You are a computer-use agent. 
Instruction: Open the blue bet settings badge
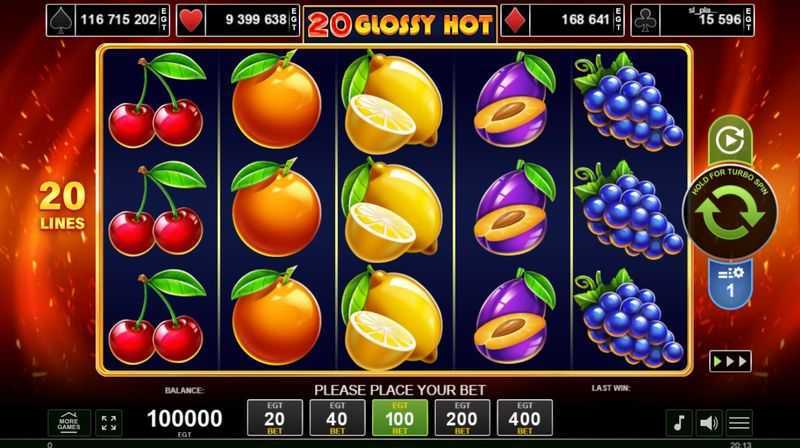(x=730, y=284)
